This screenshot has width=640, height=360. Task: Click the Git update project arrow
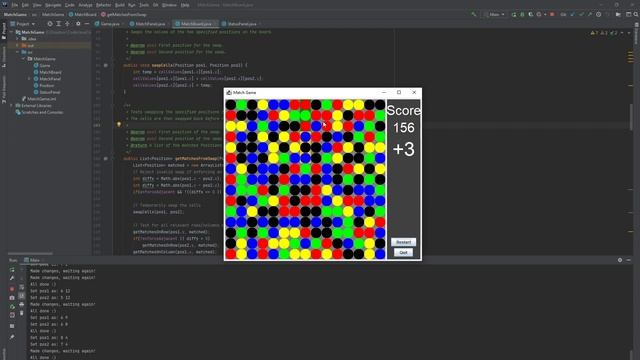coord(572,14)
